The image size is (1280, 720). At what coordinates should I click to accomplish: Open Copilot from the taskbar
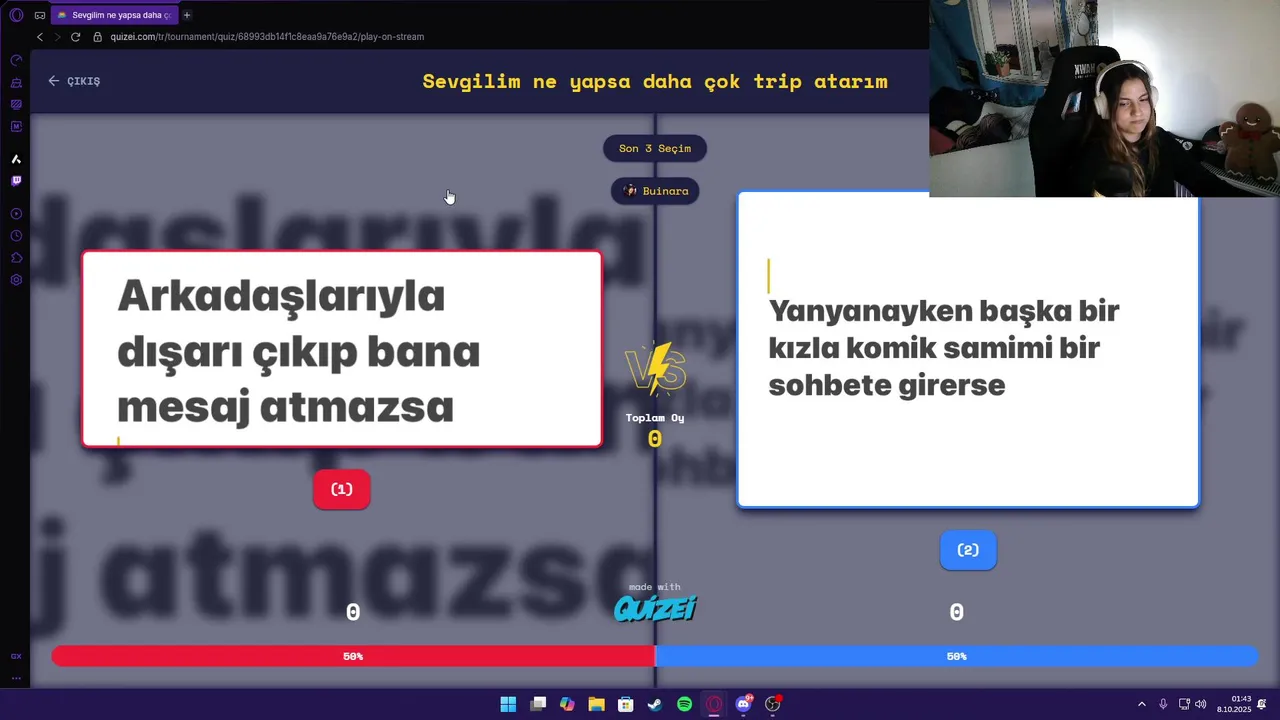pyautogui.click(x=567, y=704)
